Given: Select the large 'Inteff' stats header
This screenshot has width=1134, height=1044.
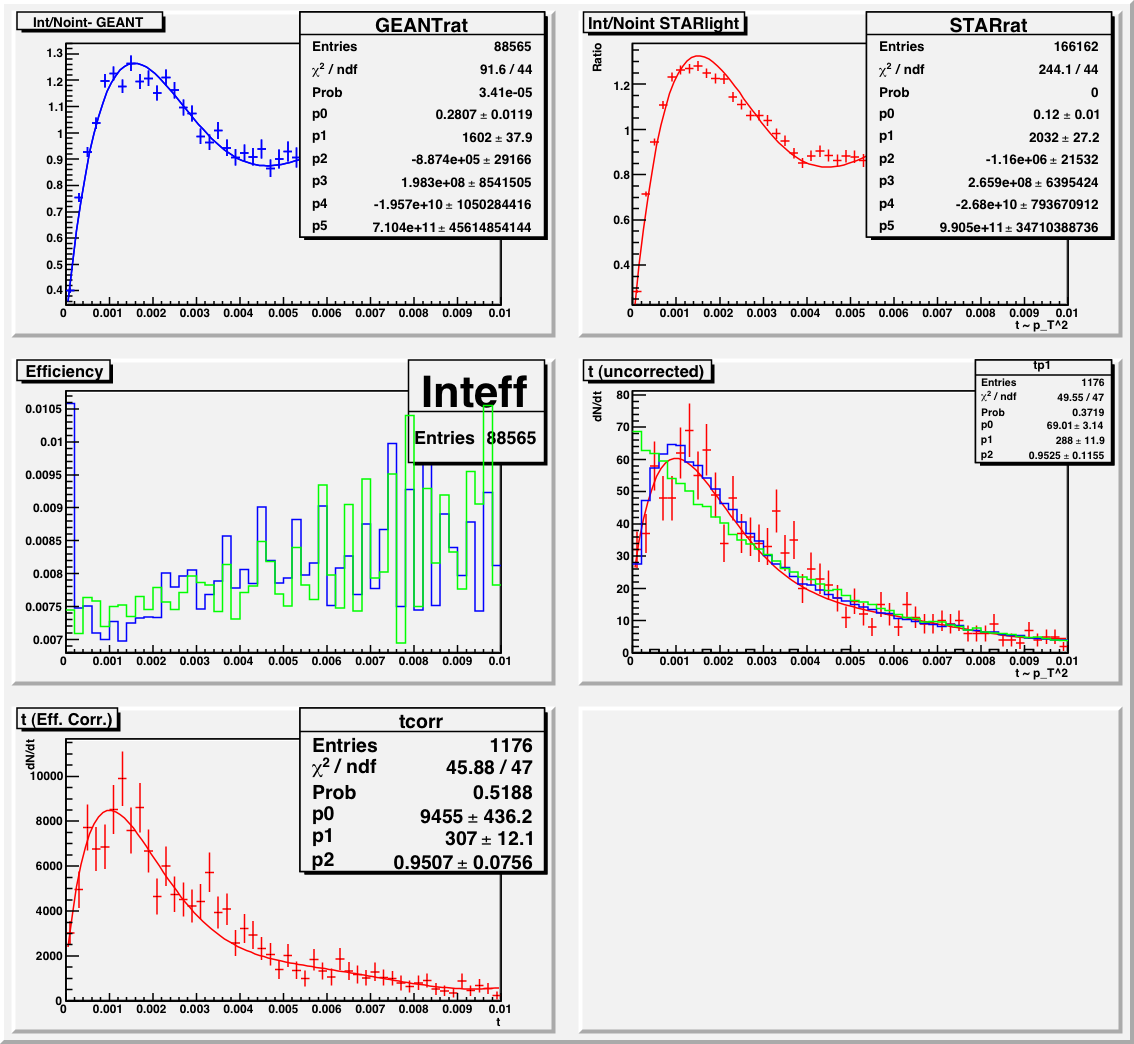Looking at the screenshot, I should (x=475, y=390).
